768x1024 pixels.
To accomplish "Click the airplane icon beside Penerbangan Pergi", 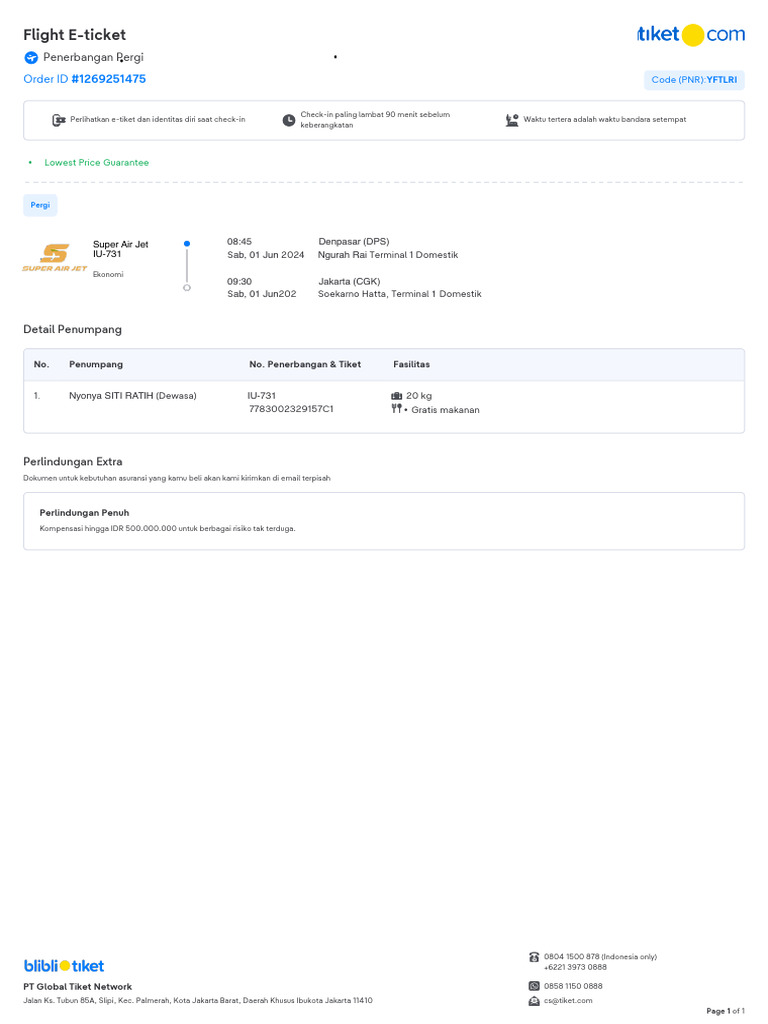I will tap(31, 58).
